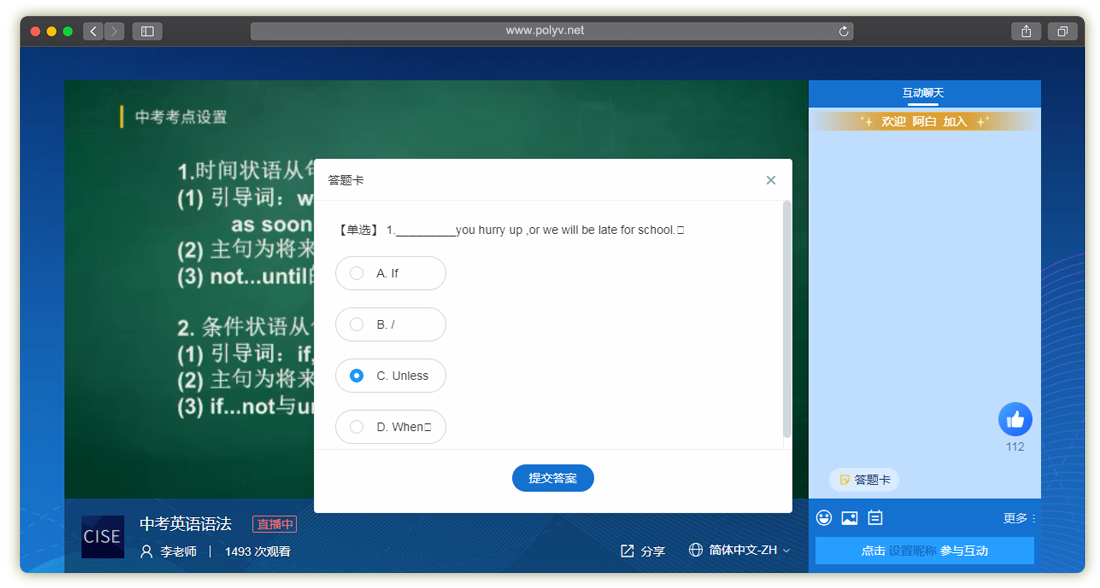Open the emoji picker in chat
The image size is (1100, 588).
coord(824,518)
